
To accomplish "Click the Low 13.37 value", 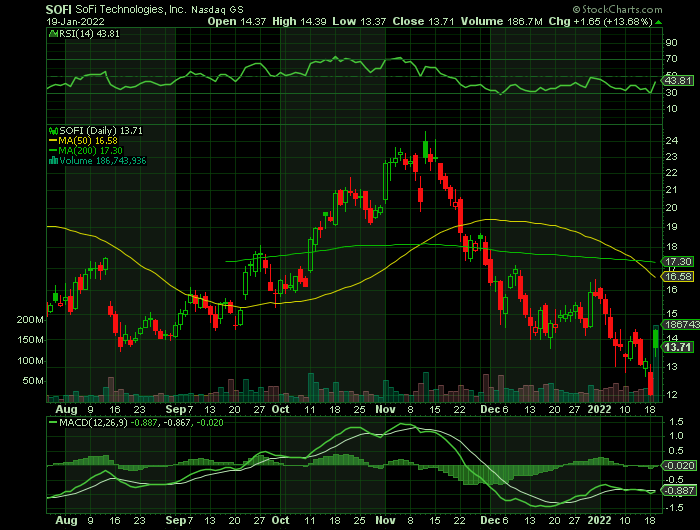I will 359,21.
